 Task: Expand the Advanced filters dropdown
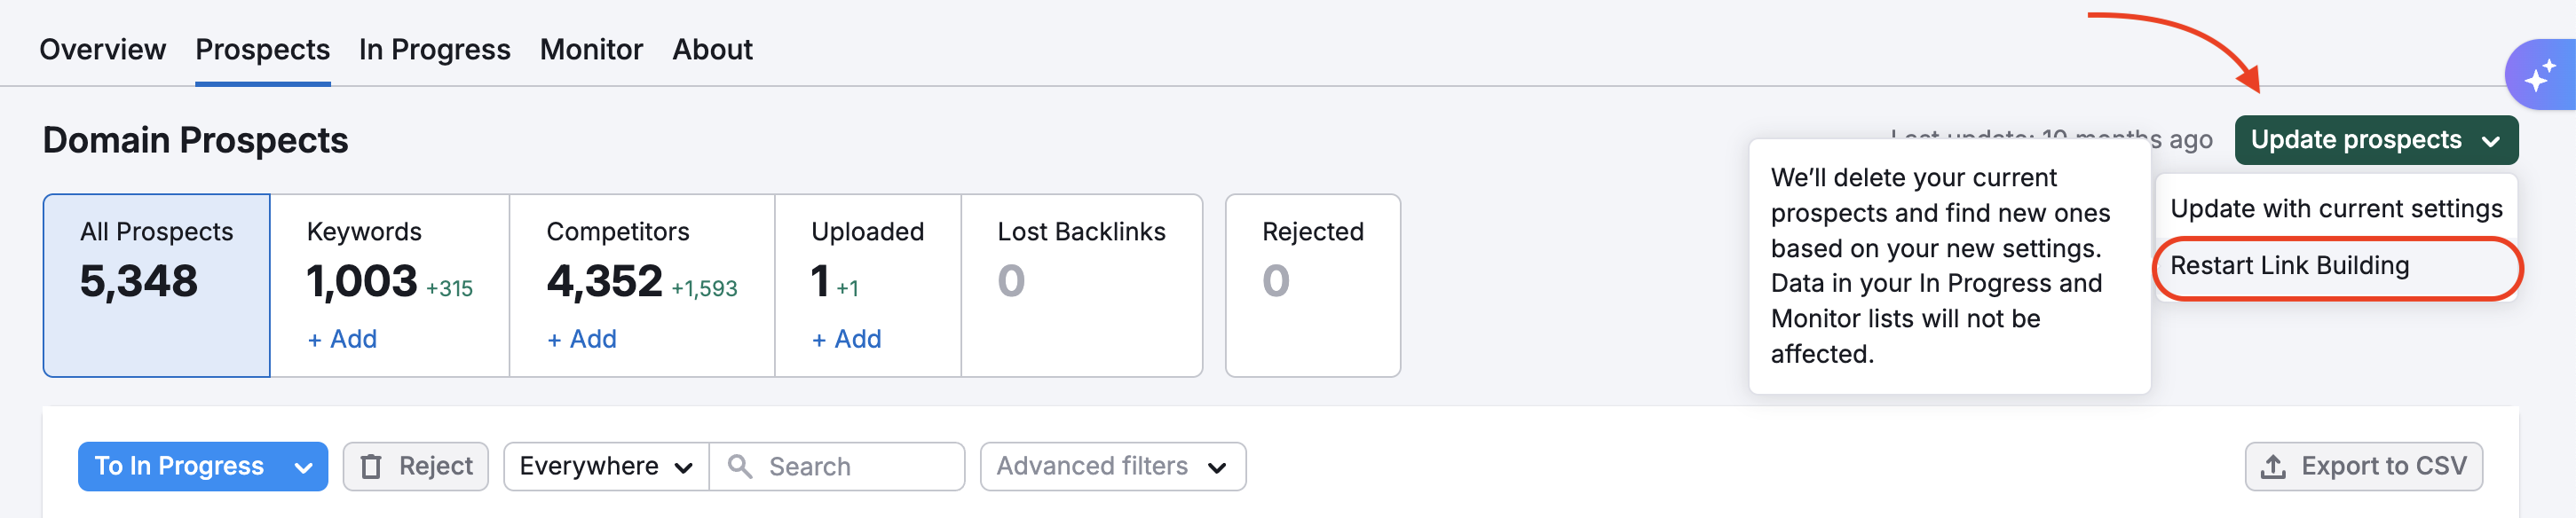1112,467
